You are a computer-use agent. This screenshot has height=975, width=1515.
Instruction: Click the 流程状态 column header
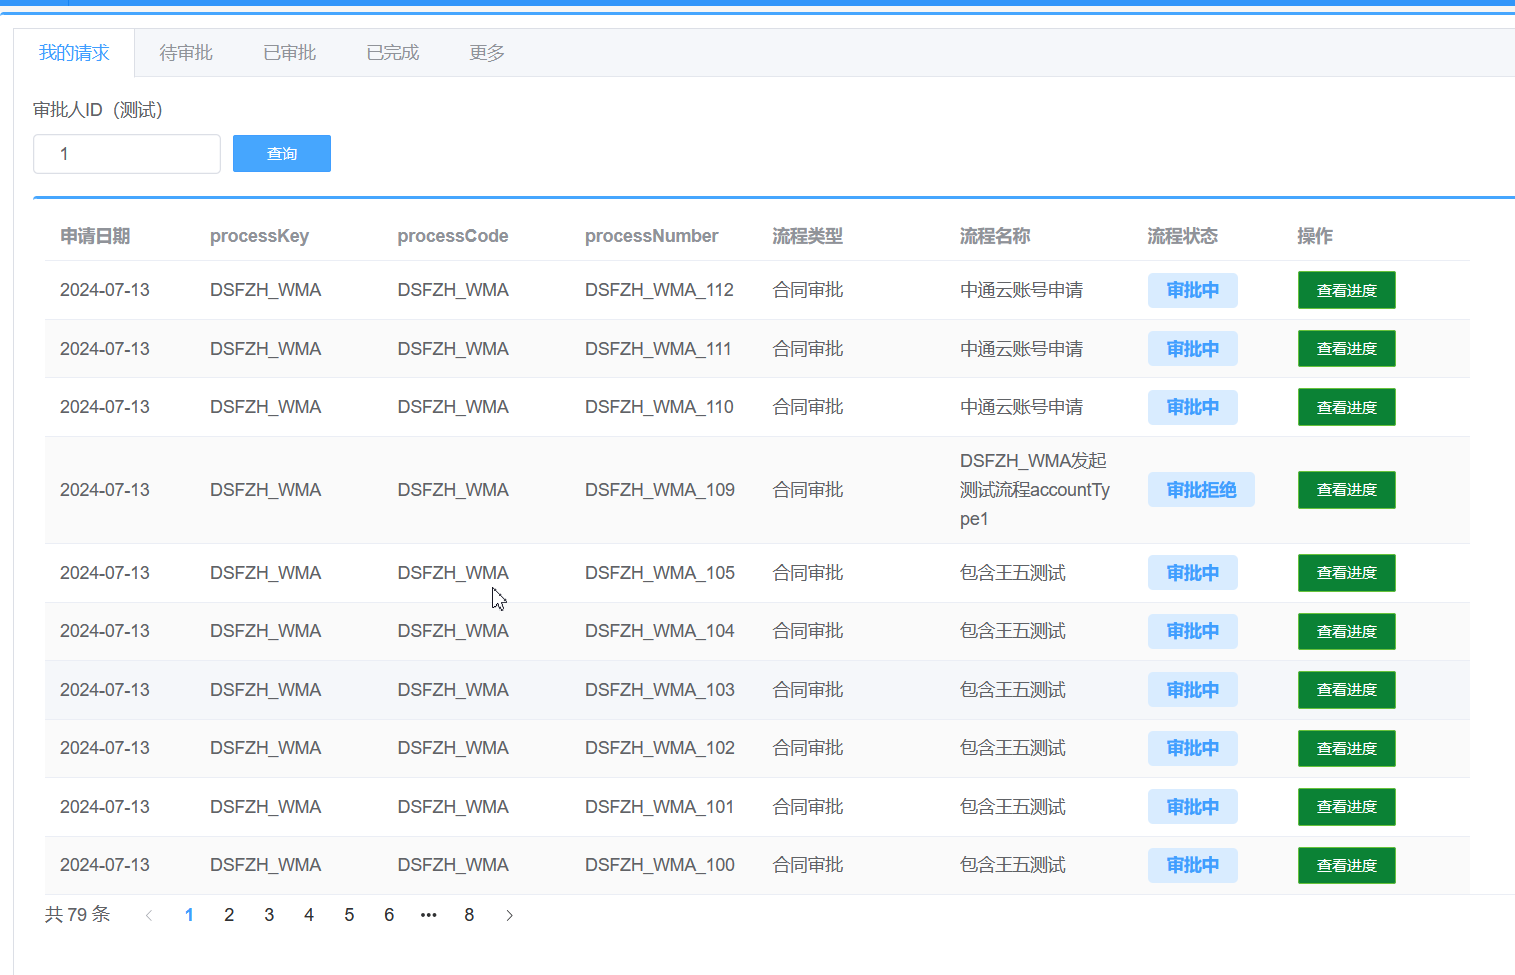[x=1182, y=236]
